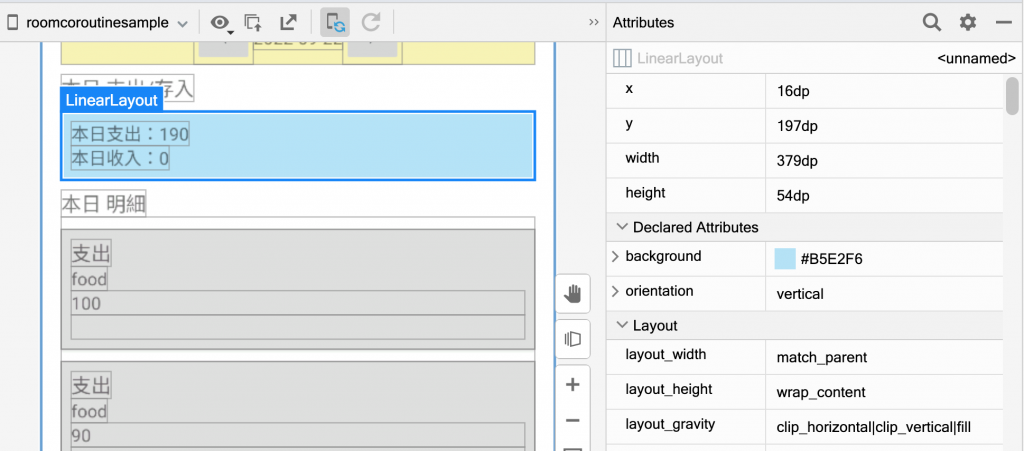This screenshot has width=1024, height=451.
Task: Click the background attribute name
Action: [663, 256]
